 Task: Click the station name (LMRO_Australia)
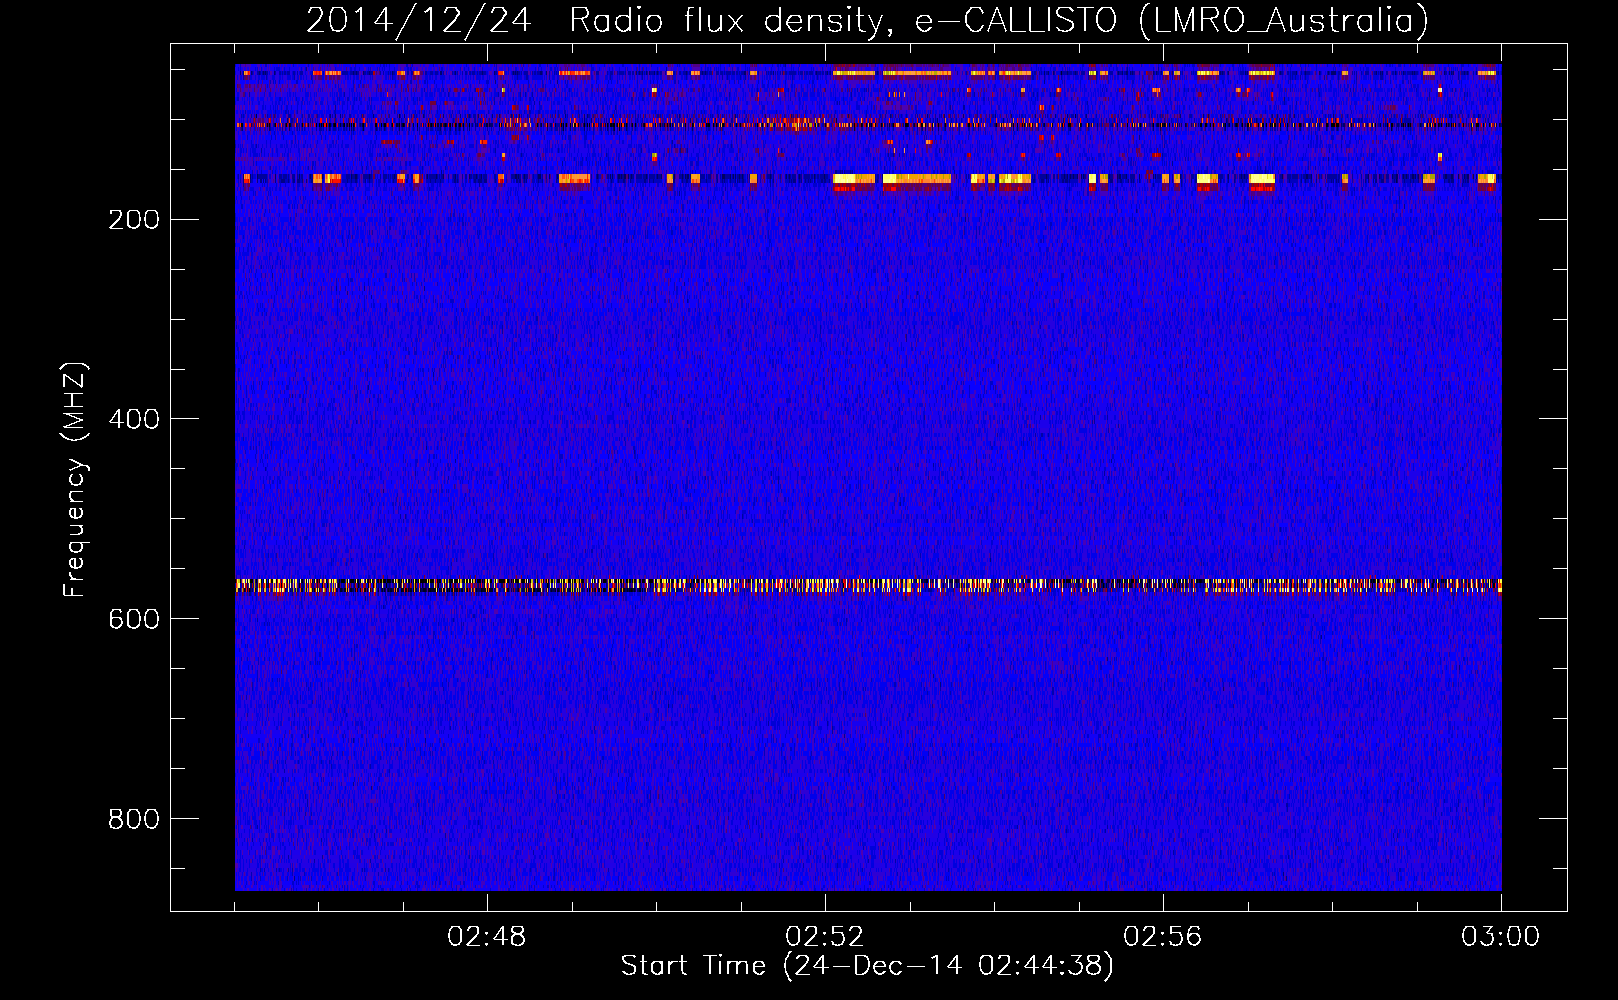[x=1284, y=21]
